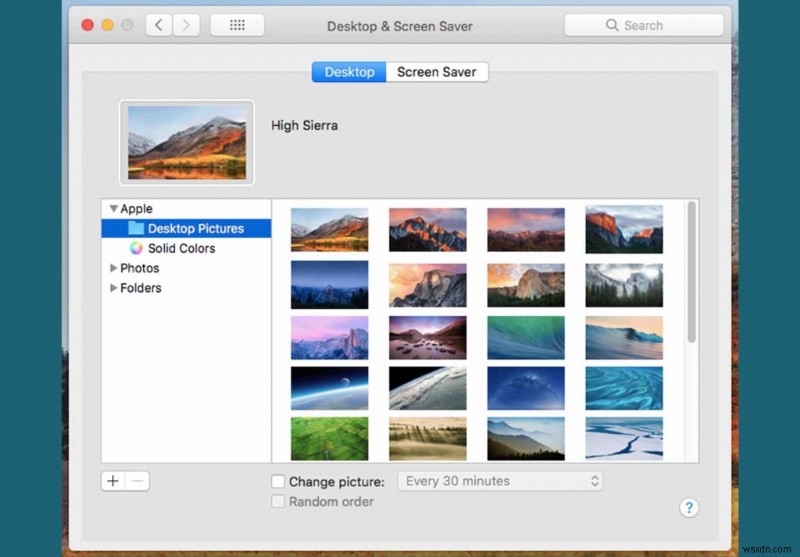Select the Desktop tab

click(x=349, y=72)
